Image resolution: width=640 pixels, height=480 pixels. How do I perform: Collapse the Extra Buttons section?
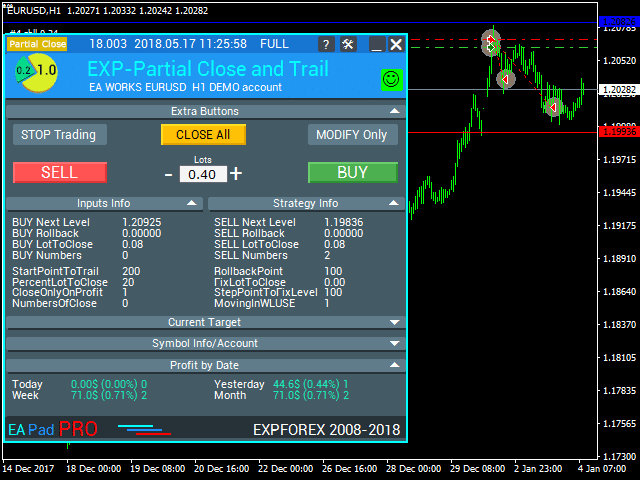[394, 111]
